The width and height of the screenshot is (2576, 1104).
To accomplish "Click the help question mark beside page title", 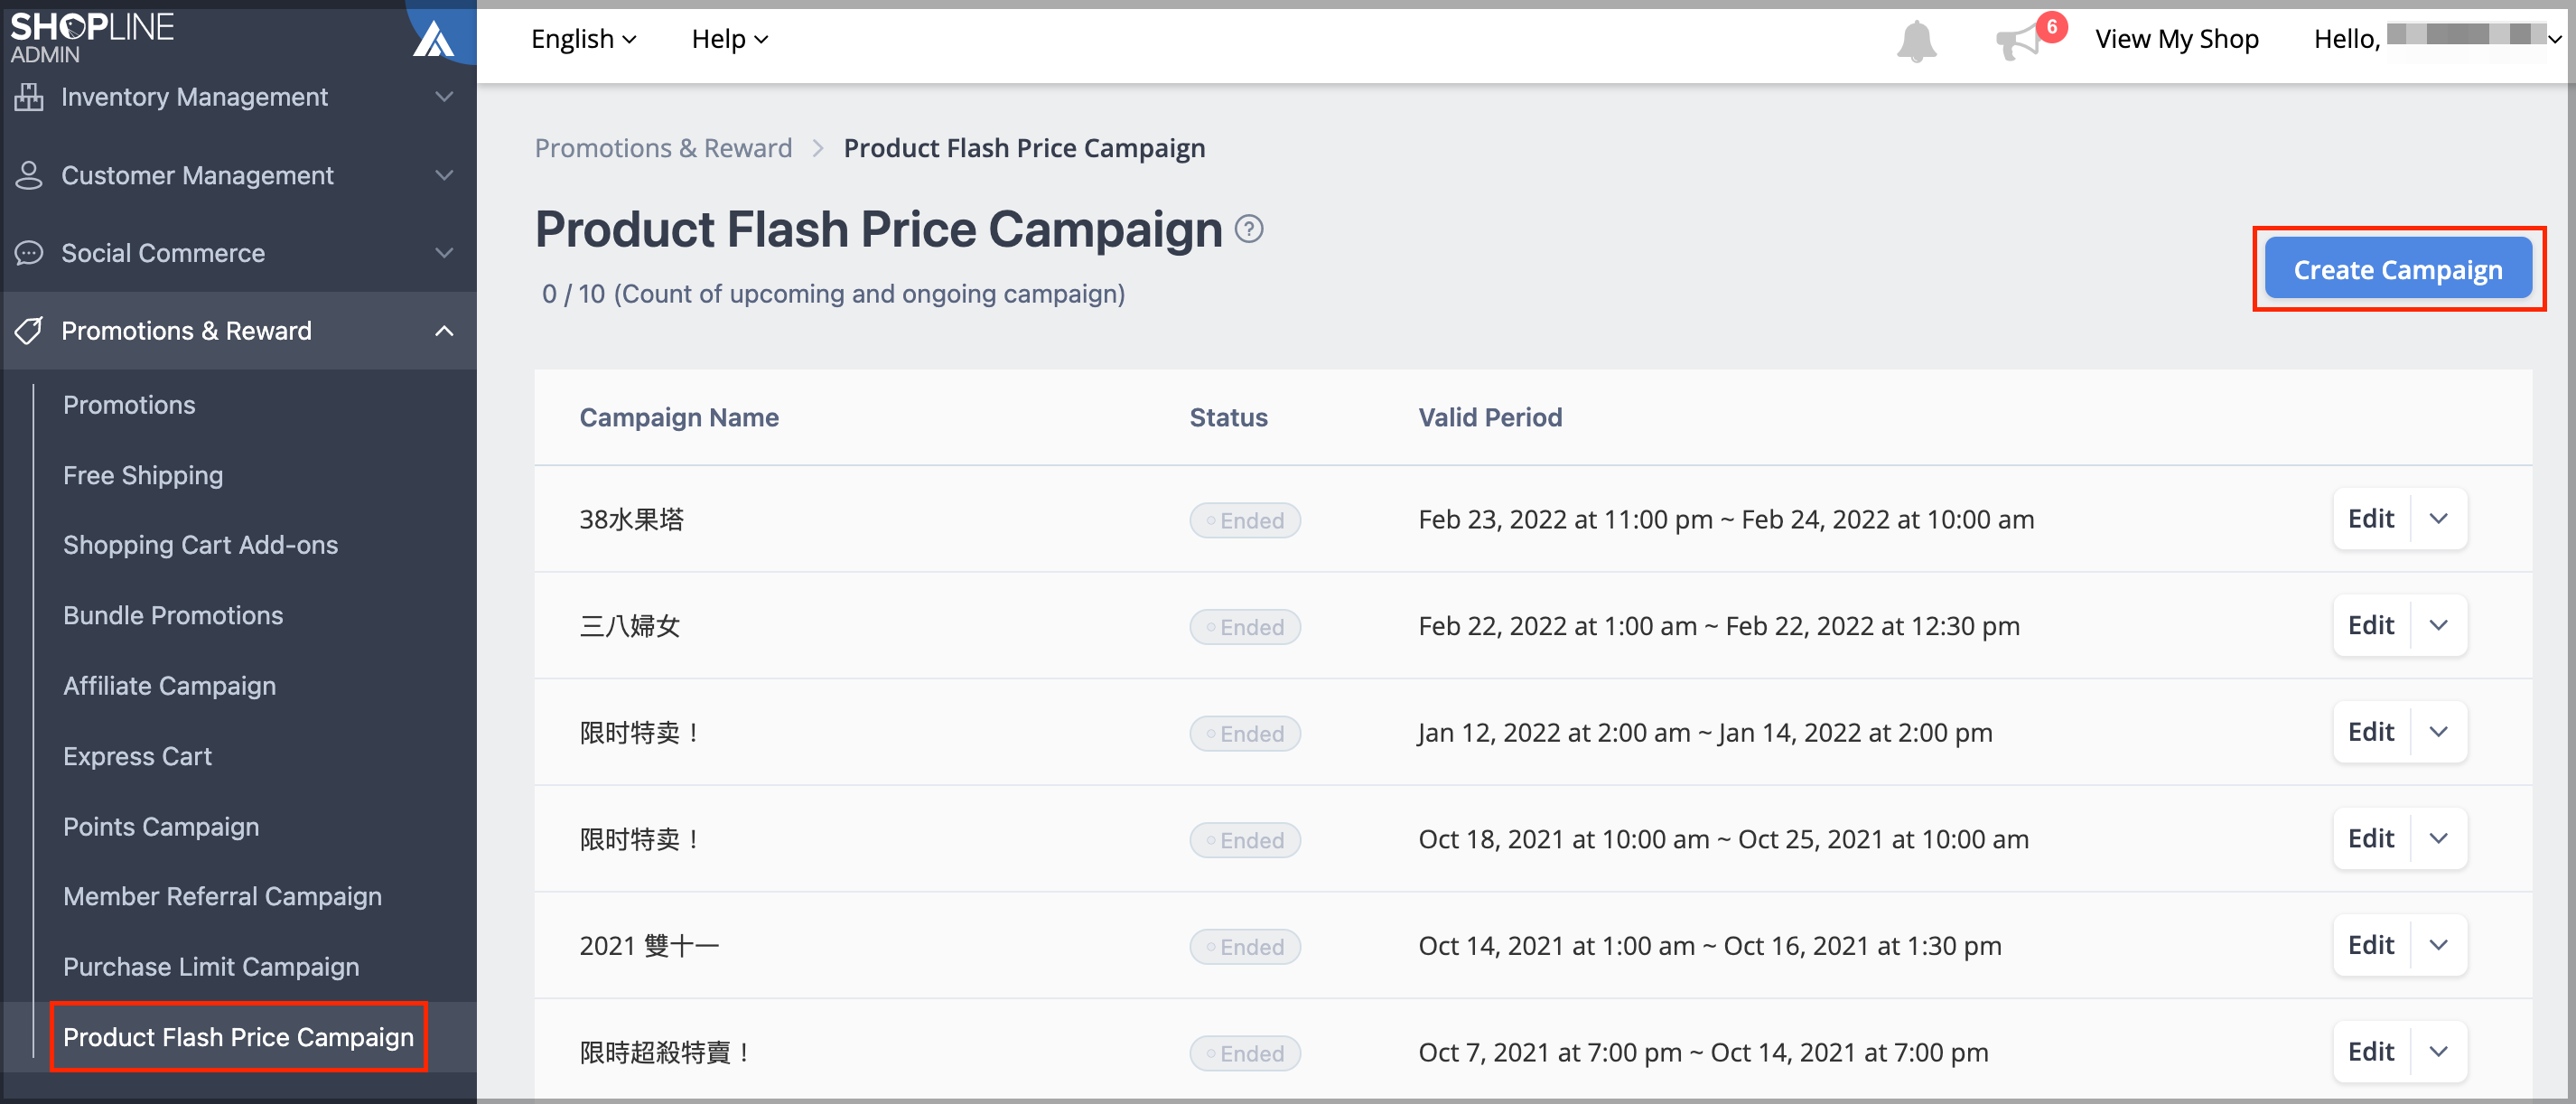I will 1249,229.
